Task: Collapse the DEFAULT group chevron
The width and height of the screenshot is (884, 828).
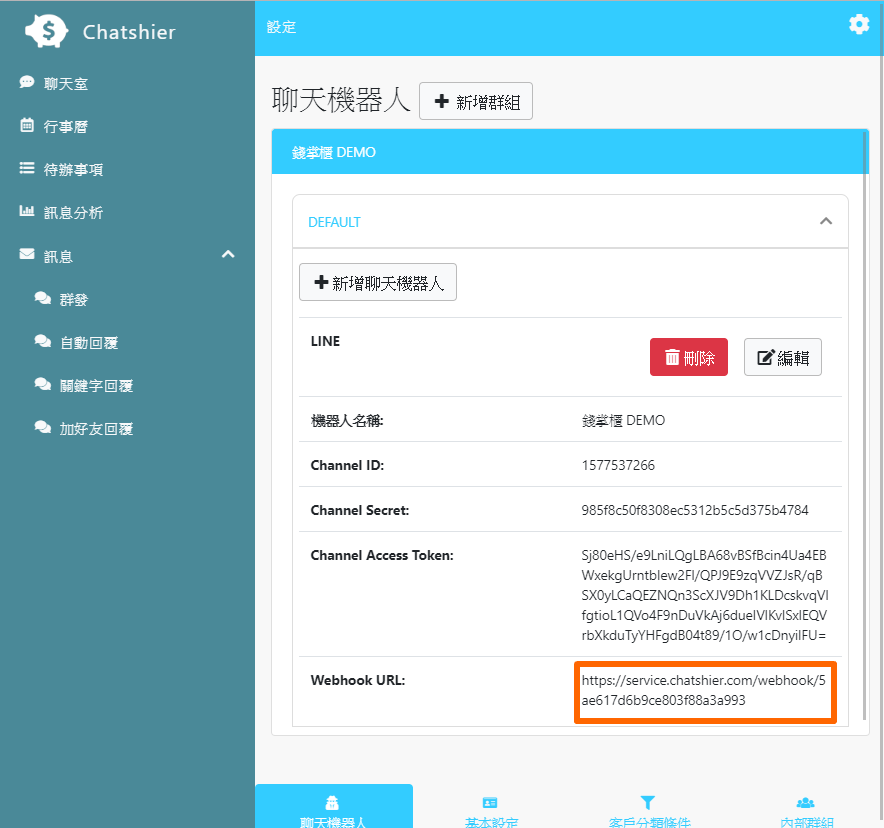Action: 825,221
